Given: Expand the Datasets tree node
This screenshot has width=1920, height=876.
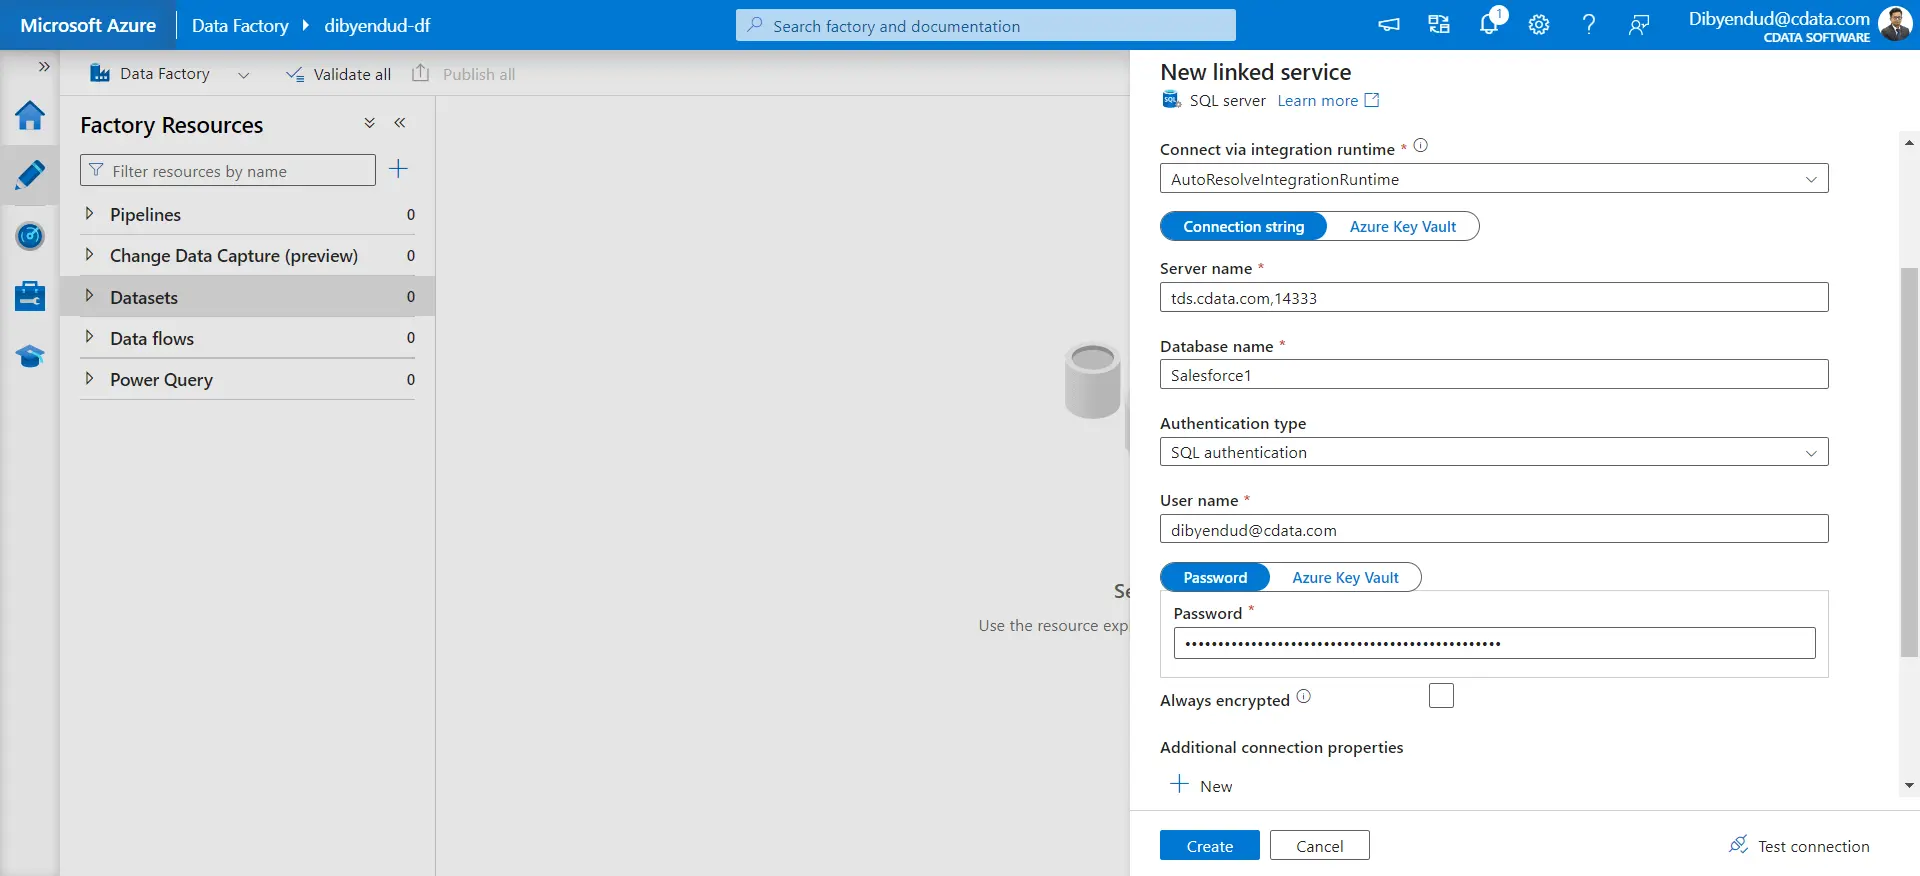Looking at the screenshot, I should point(89,296).
